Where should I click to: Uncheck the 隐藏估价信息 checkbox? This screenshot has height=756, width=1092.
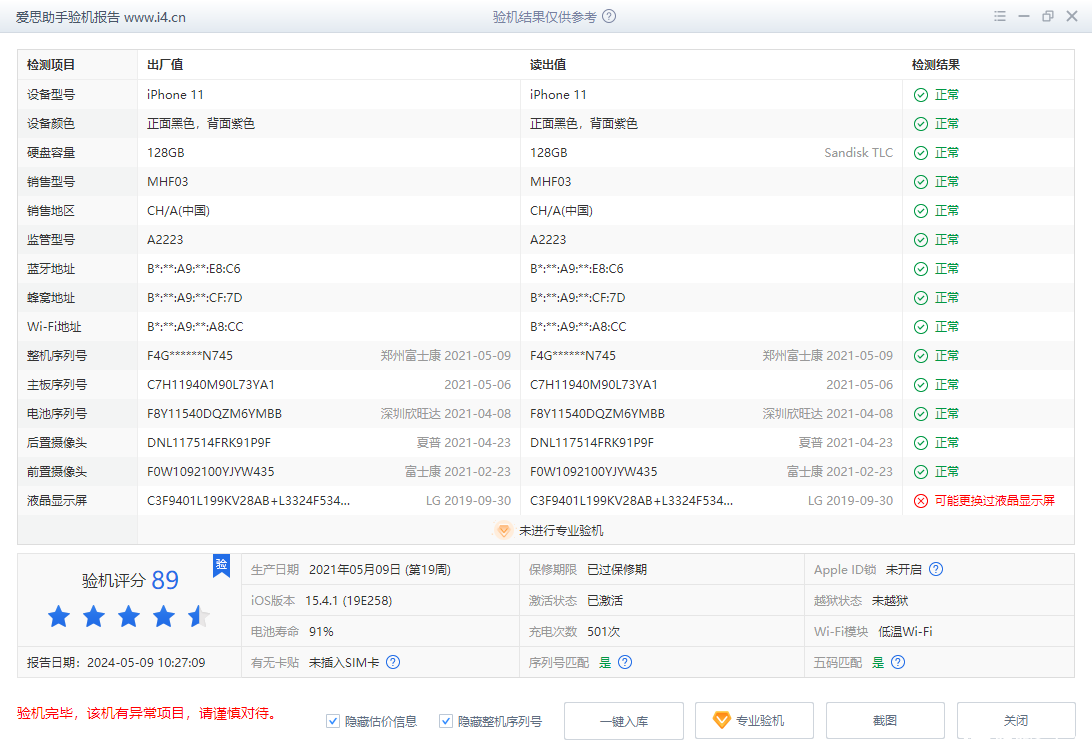pos(333,721)
